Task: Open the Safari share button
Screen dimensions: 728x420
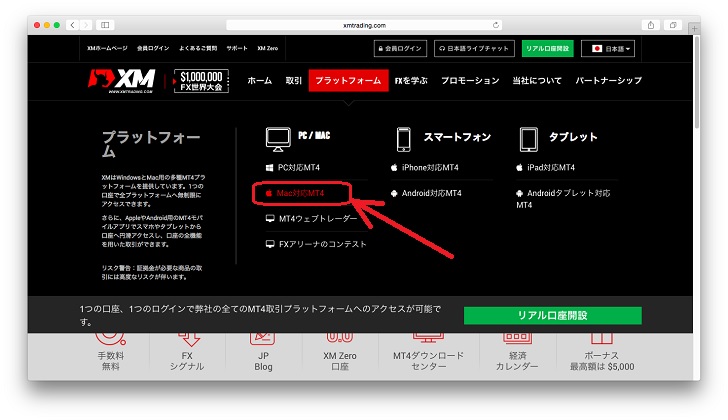Action: (651, 25)
